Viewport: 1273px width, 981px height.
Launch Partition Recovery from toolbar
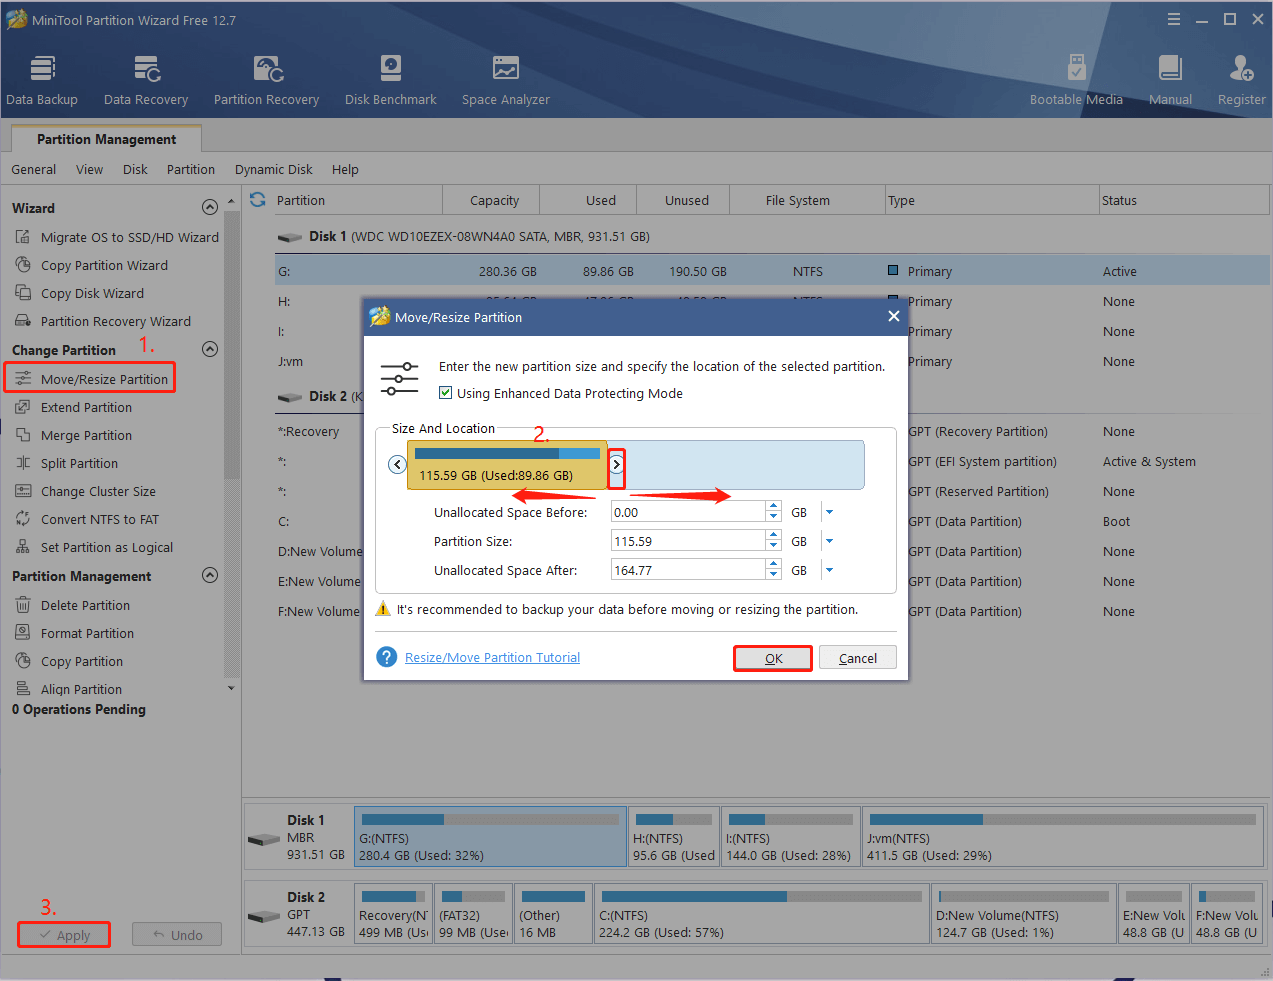pyautogui.click(x=266, y=80)
